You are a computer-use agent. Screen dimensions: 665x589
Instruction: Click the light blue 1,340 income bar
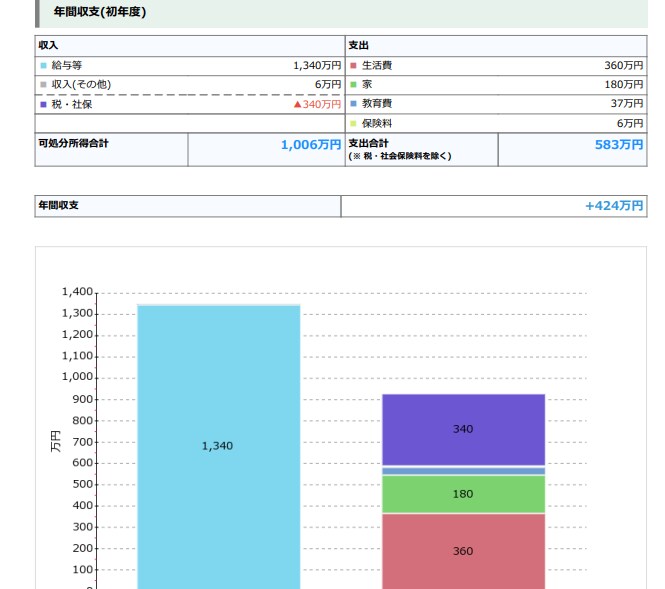[219, 447]
